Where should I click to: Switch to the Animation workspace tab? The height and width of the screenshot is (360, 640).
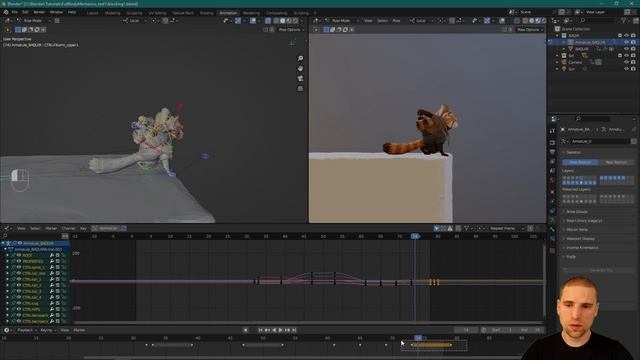click(228, 13)
